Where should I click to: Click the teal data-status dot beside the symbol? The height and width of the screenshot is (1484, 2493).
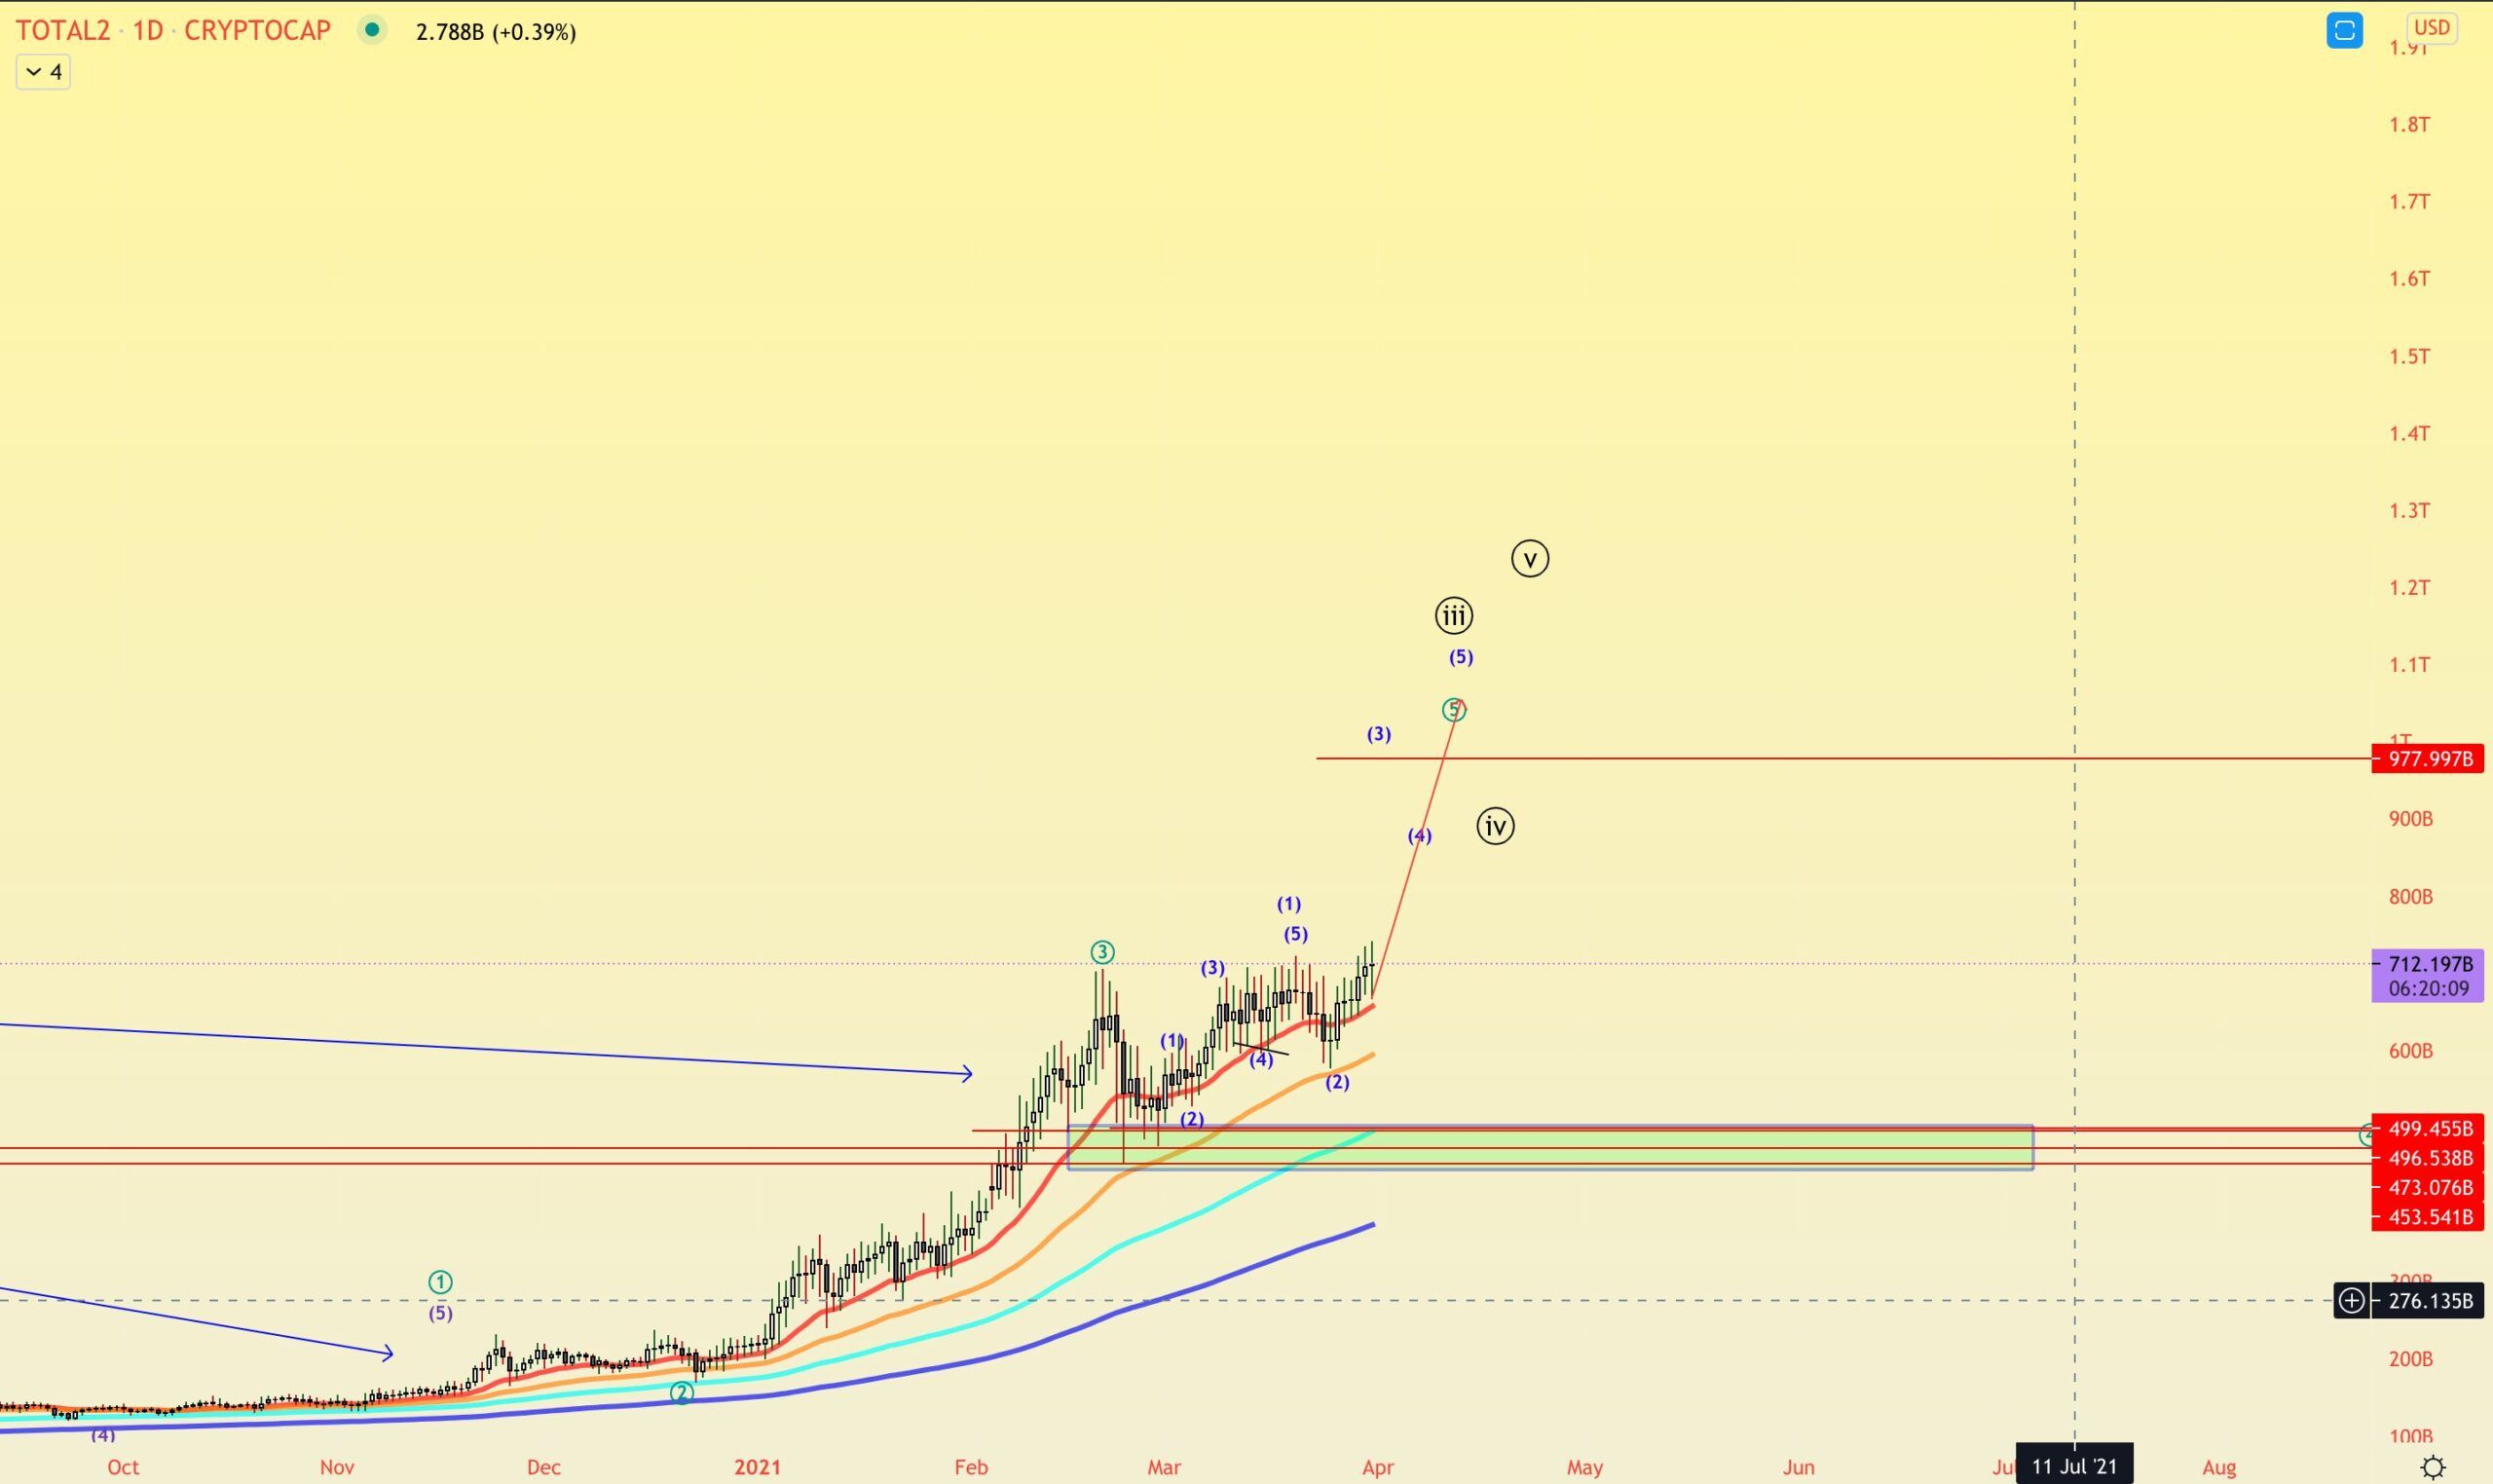372,31
